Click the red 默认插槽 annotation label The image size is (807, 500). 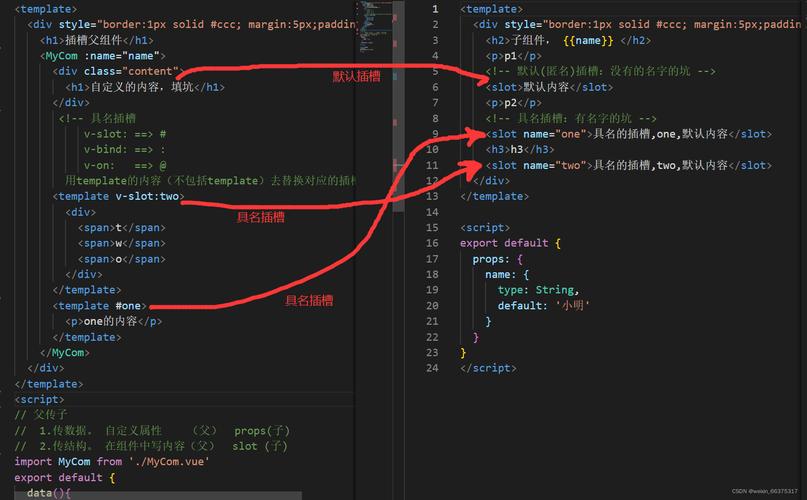click(357, 77)
